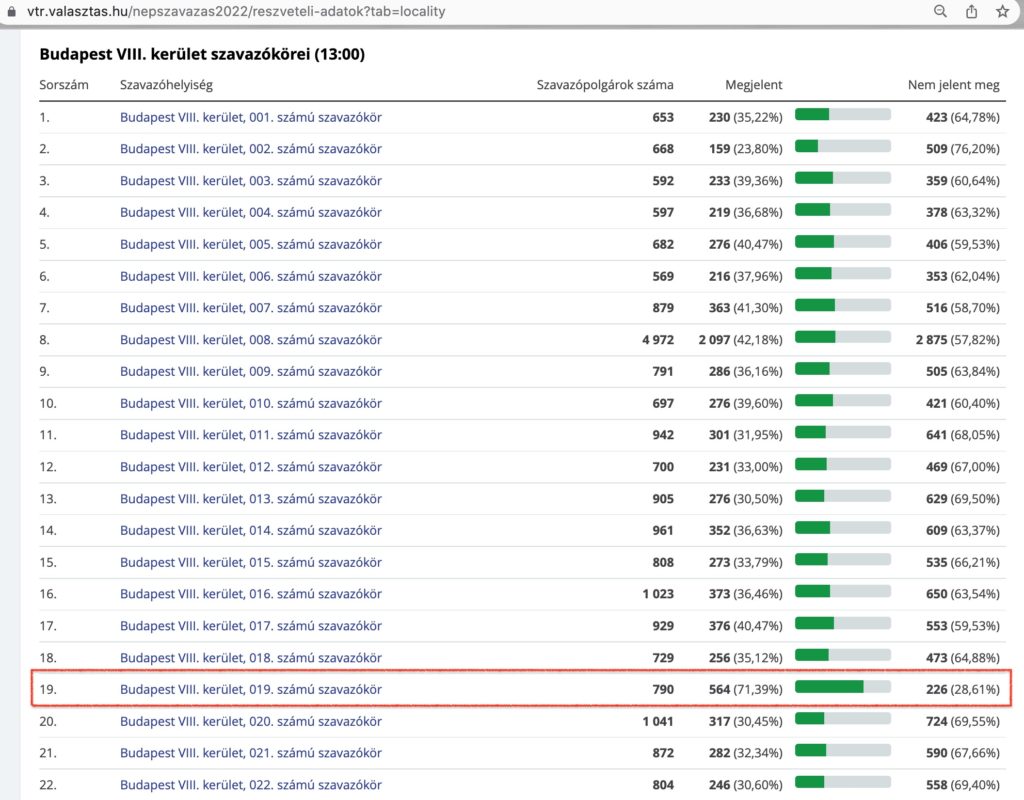
Task: Open the 019. számú szavazókör link
Action: point(250,689)
